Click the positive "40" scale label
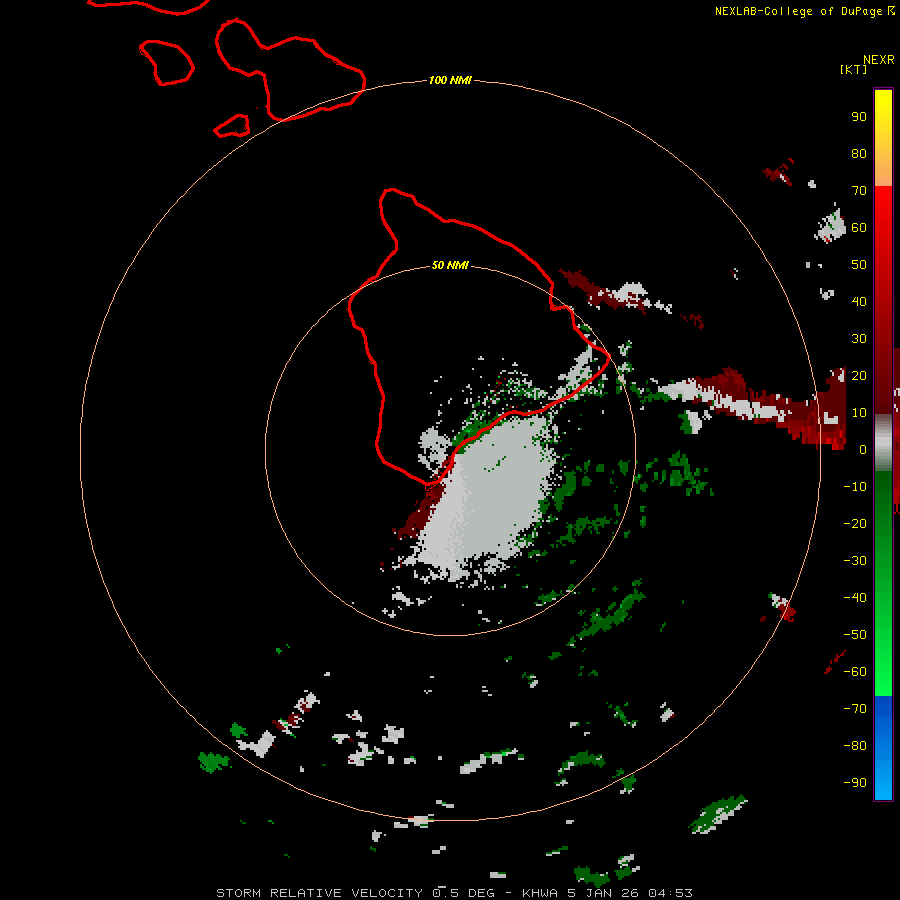This screenshot has width=900, height=900. click(859, 301)
